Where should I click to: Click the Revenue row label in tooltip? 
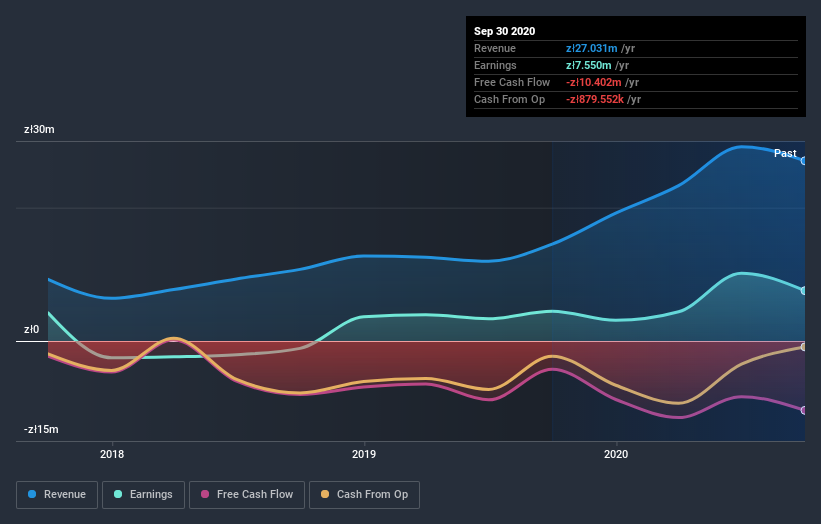point(495,48)
